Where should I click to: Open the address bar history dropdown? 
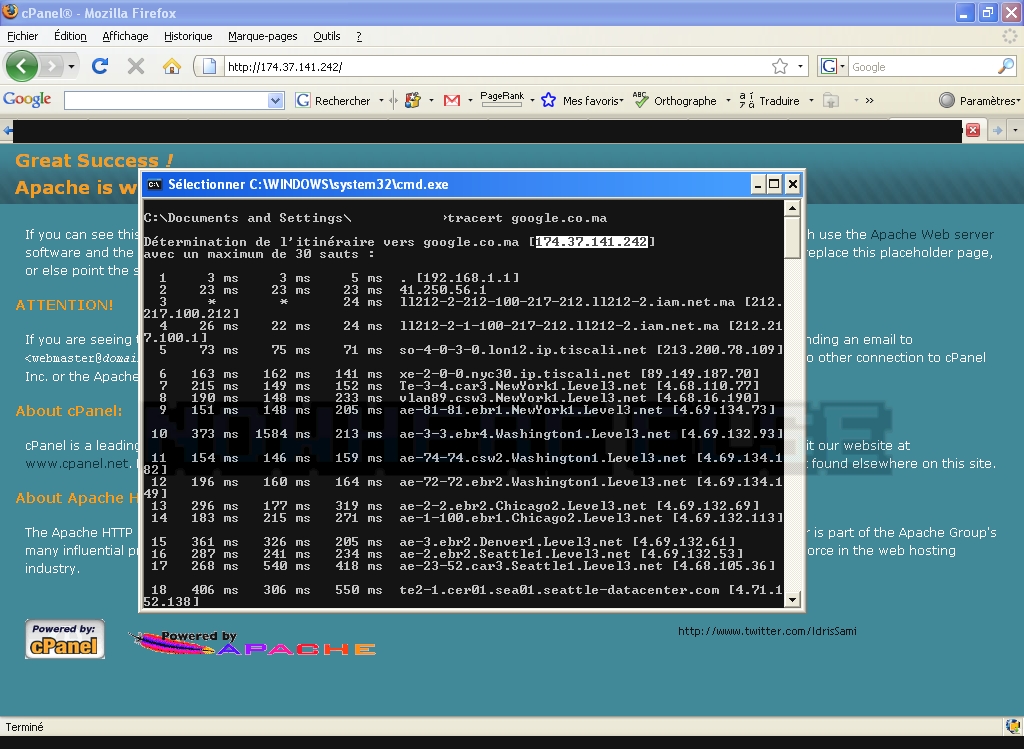coord(800,67)
